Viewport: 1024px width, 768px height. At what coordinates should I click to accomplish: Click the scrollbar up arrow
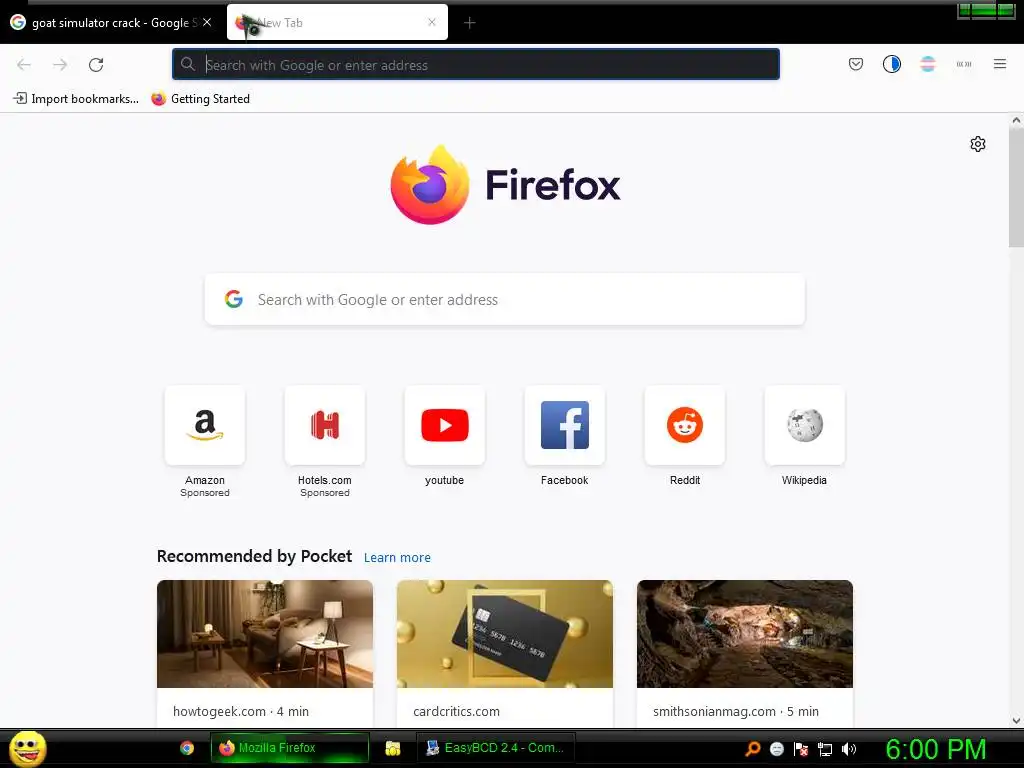coord(1016,120)
